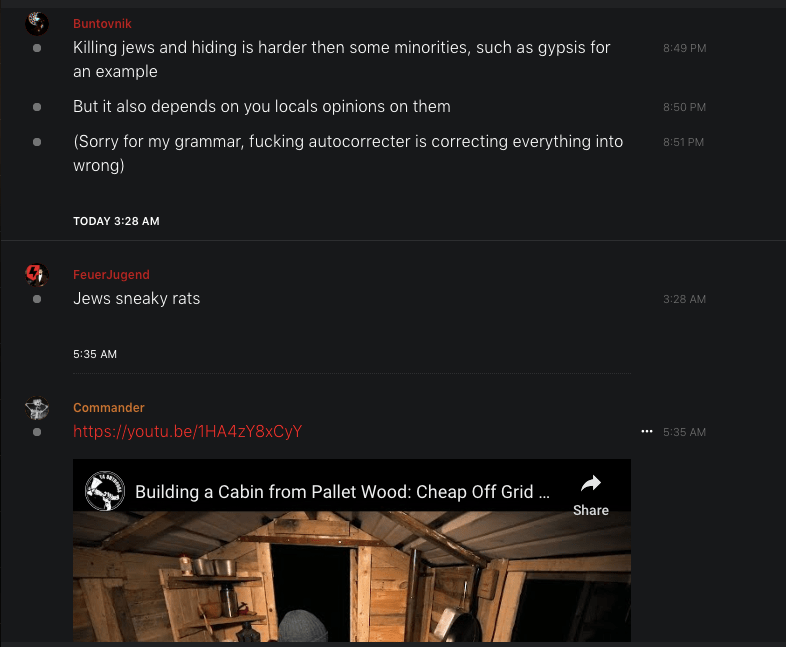The image size is (786, 647).
Task: Click the dot beside the 8:50 PM message
Action: click(x=37, y=107)
